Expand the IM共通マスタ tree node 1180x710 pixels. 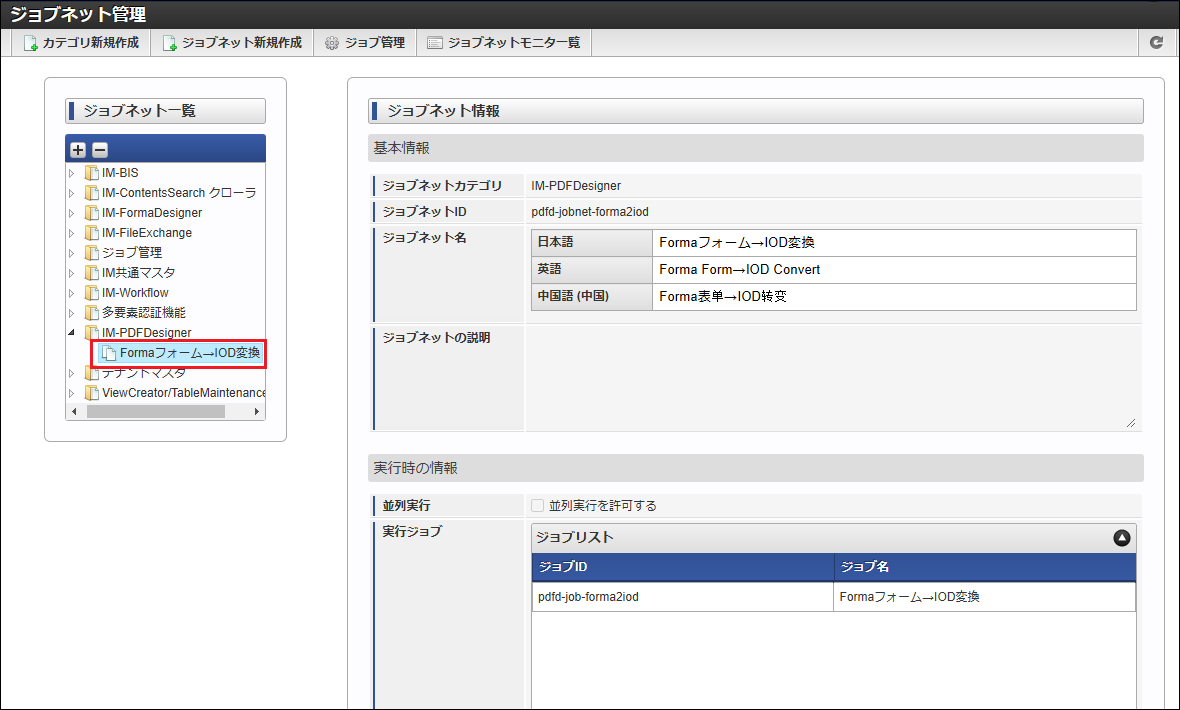[x=71, y=273]
